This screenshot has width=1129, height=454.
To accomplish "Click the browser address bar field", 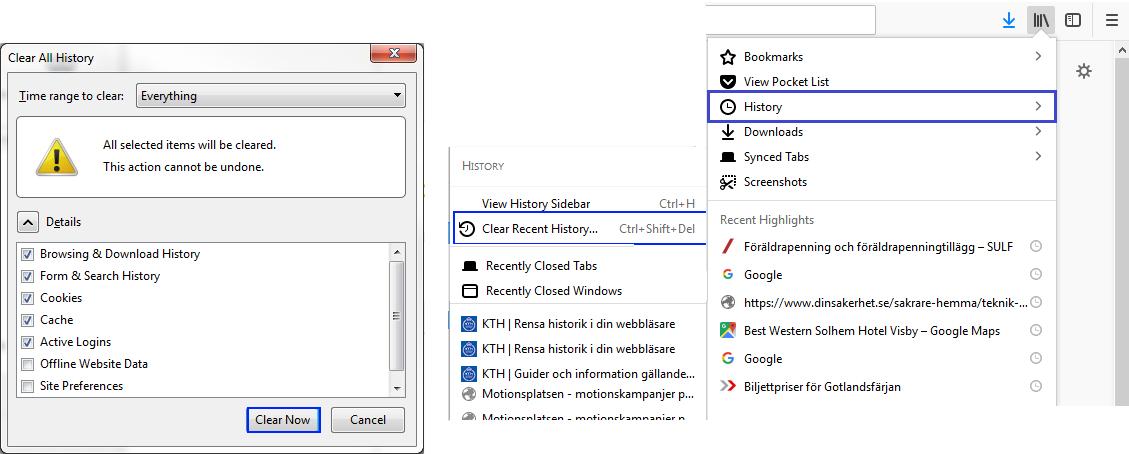I will pyautogui.click(x=790, y=20).
